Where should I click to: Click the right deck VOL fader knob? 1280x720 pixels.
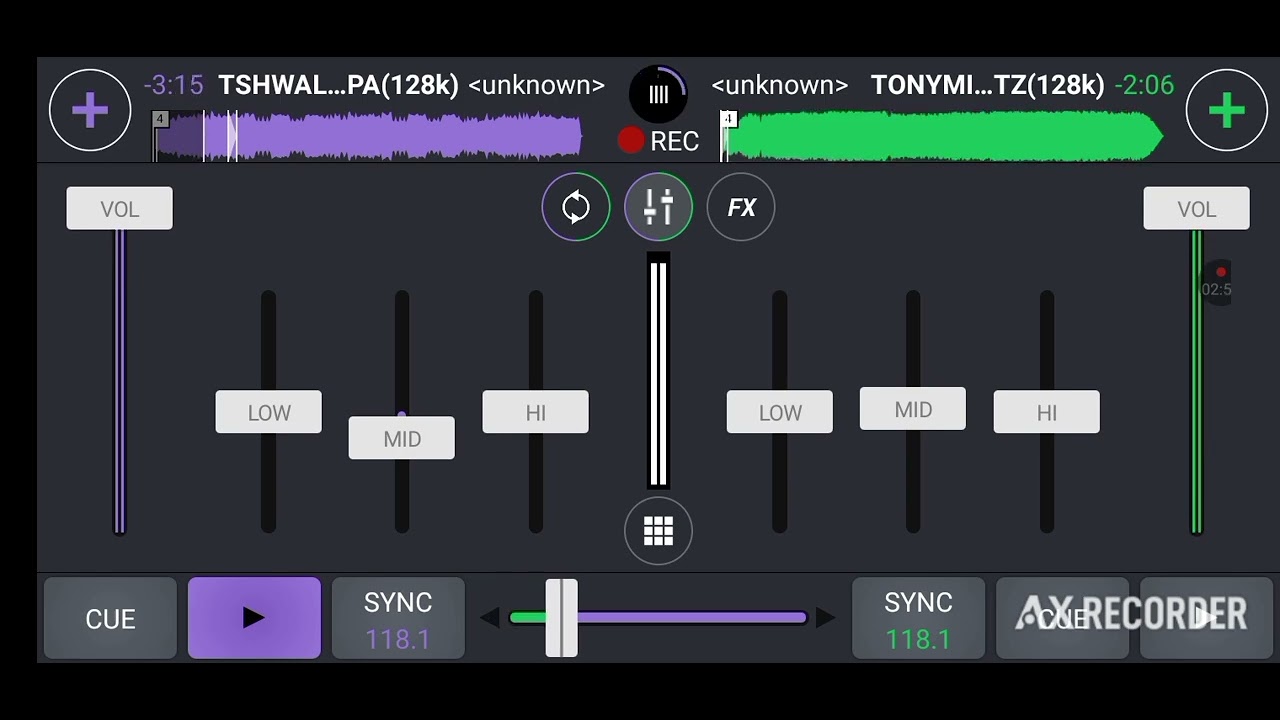click(1196, 208)
